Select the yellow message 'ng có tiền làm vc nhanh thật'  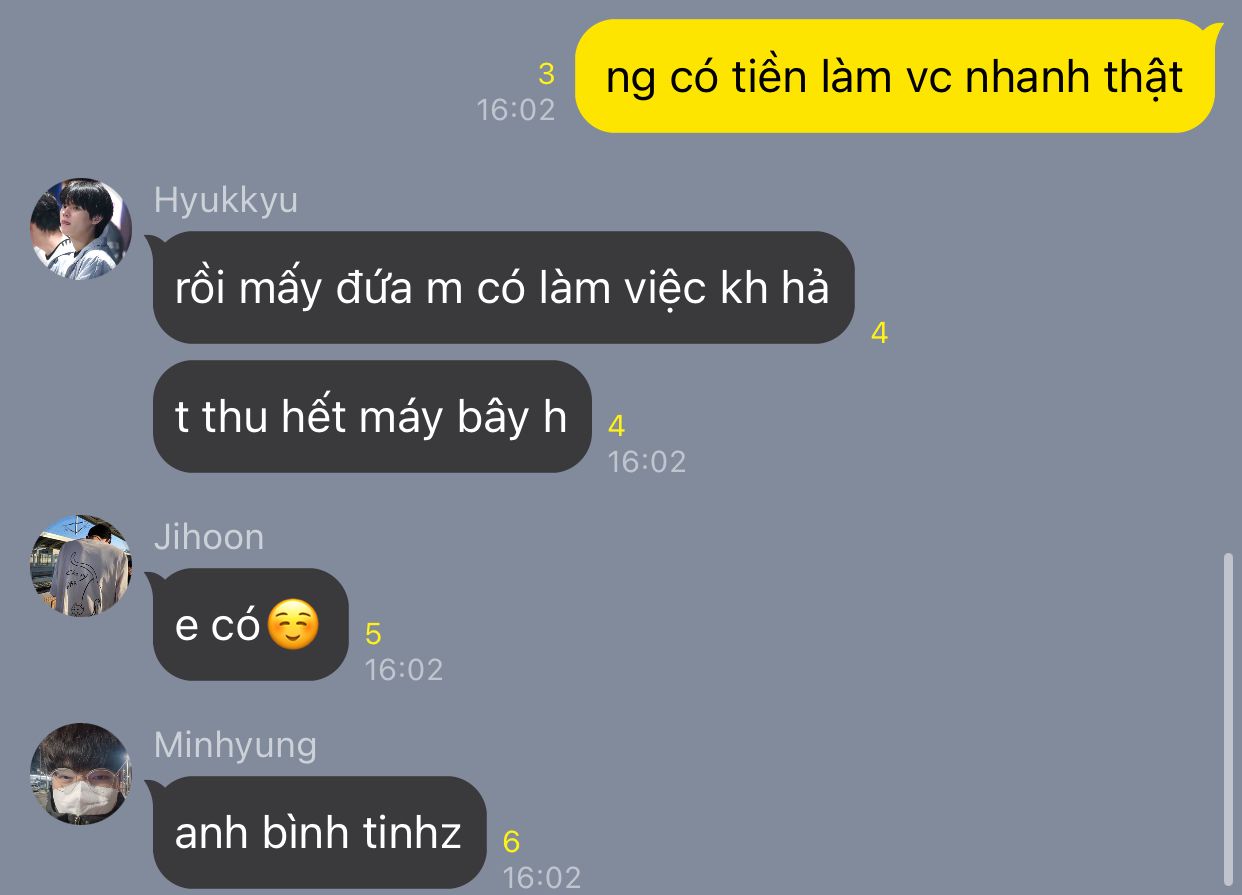(895, 76)
